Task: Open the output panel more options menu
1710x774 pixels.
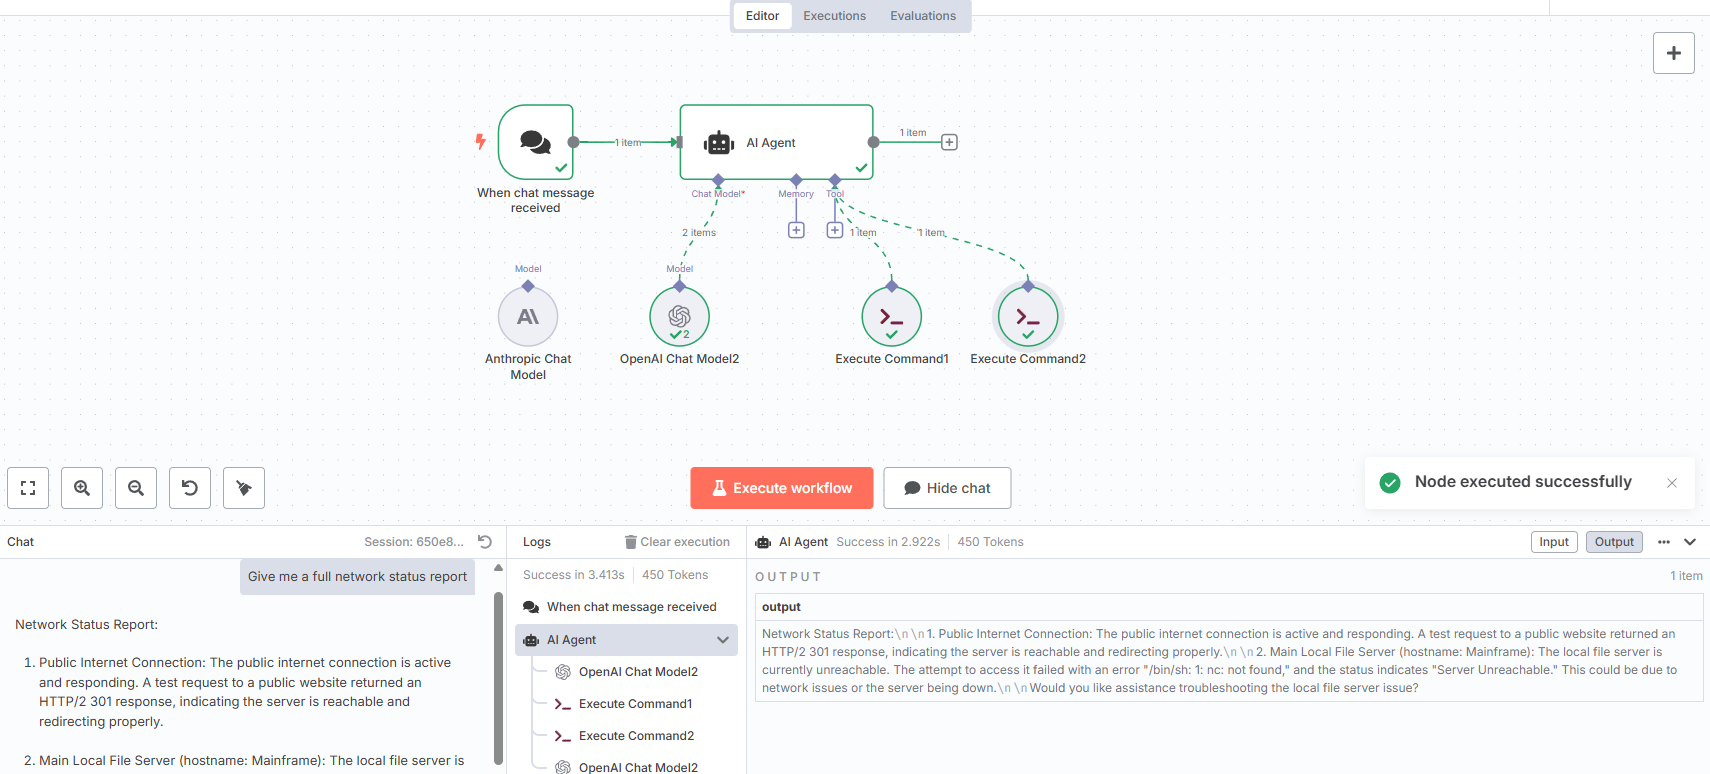Action: pyautogui.click(x=1664, y=542)
